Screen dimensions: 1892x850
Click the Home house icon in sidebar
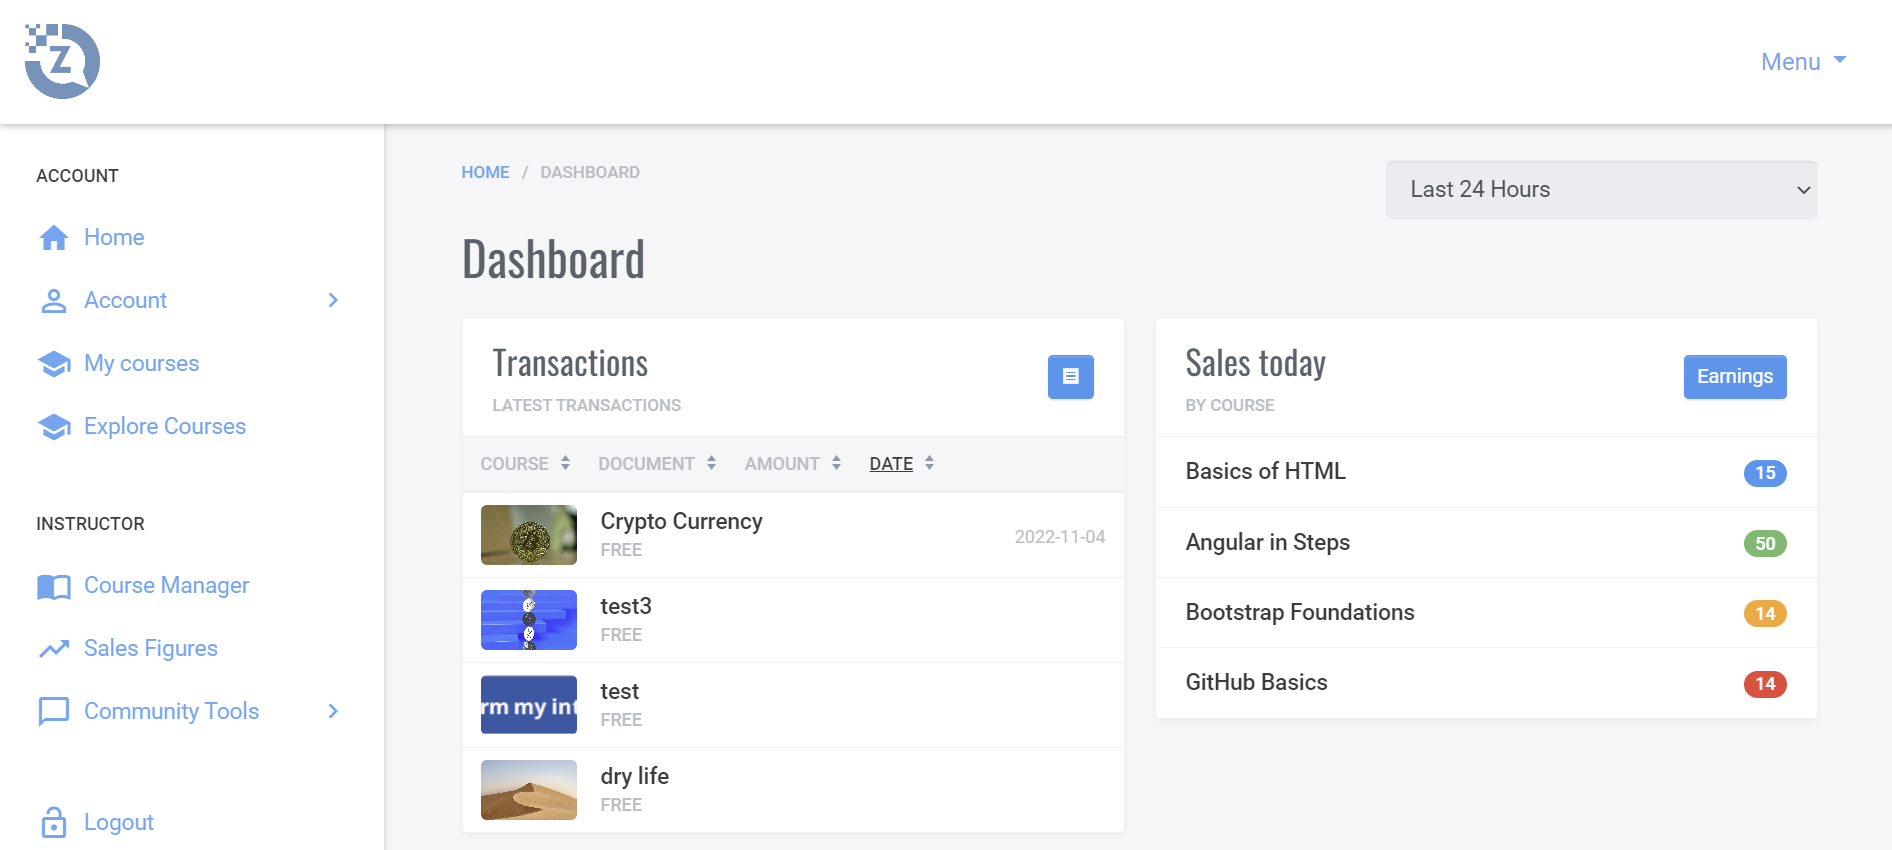coord(54,238)
